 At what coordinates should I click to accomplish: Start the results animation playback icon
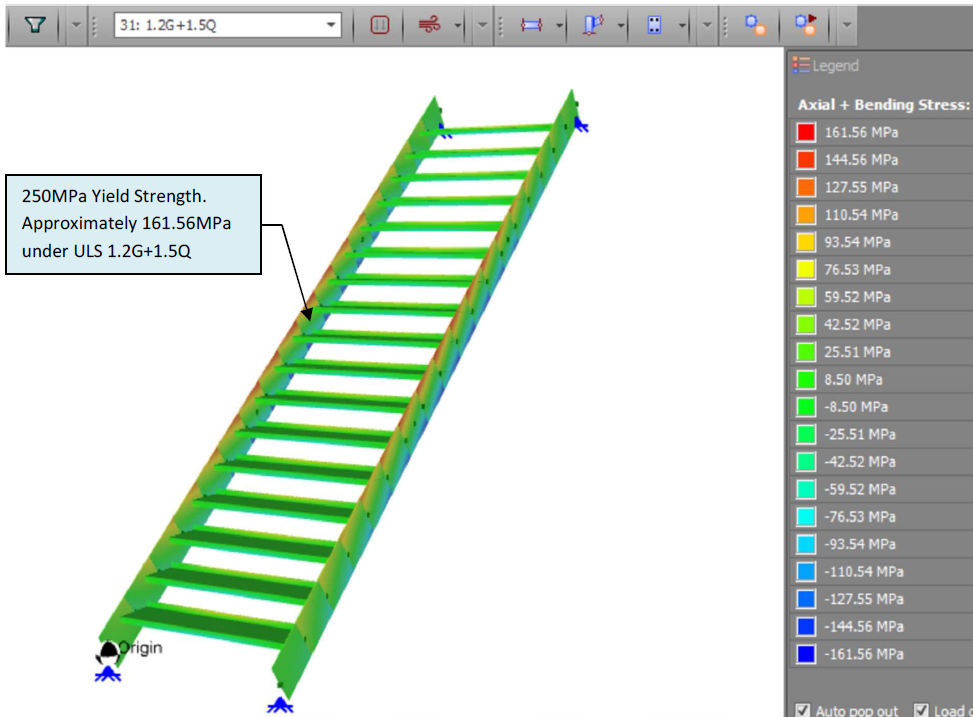coord(806,25)
